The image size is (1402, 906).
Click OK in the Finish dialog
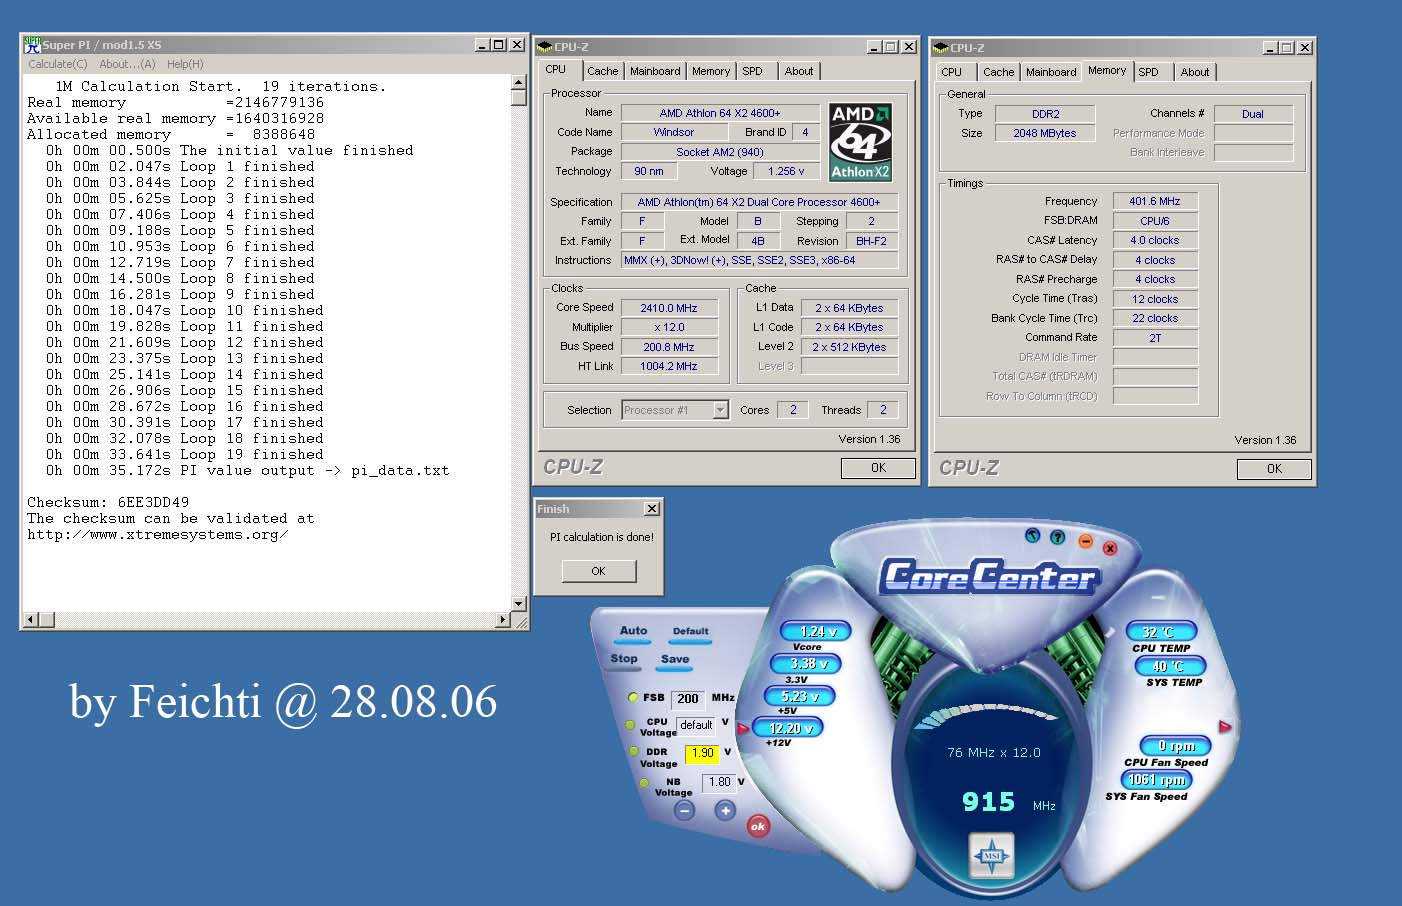(x=598, y=571)
